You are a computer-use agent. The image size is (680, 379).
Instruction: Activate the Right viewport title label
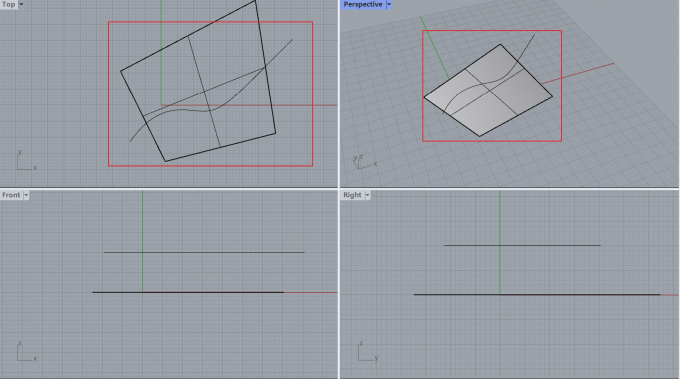352,195
